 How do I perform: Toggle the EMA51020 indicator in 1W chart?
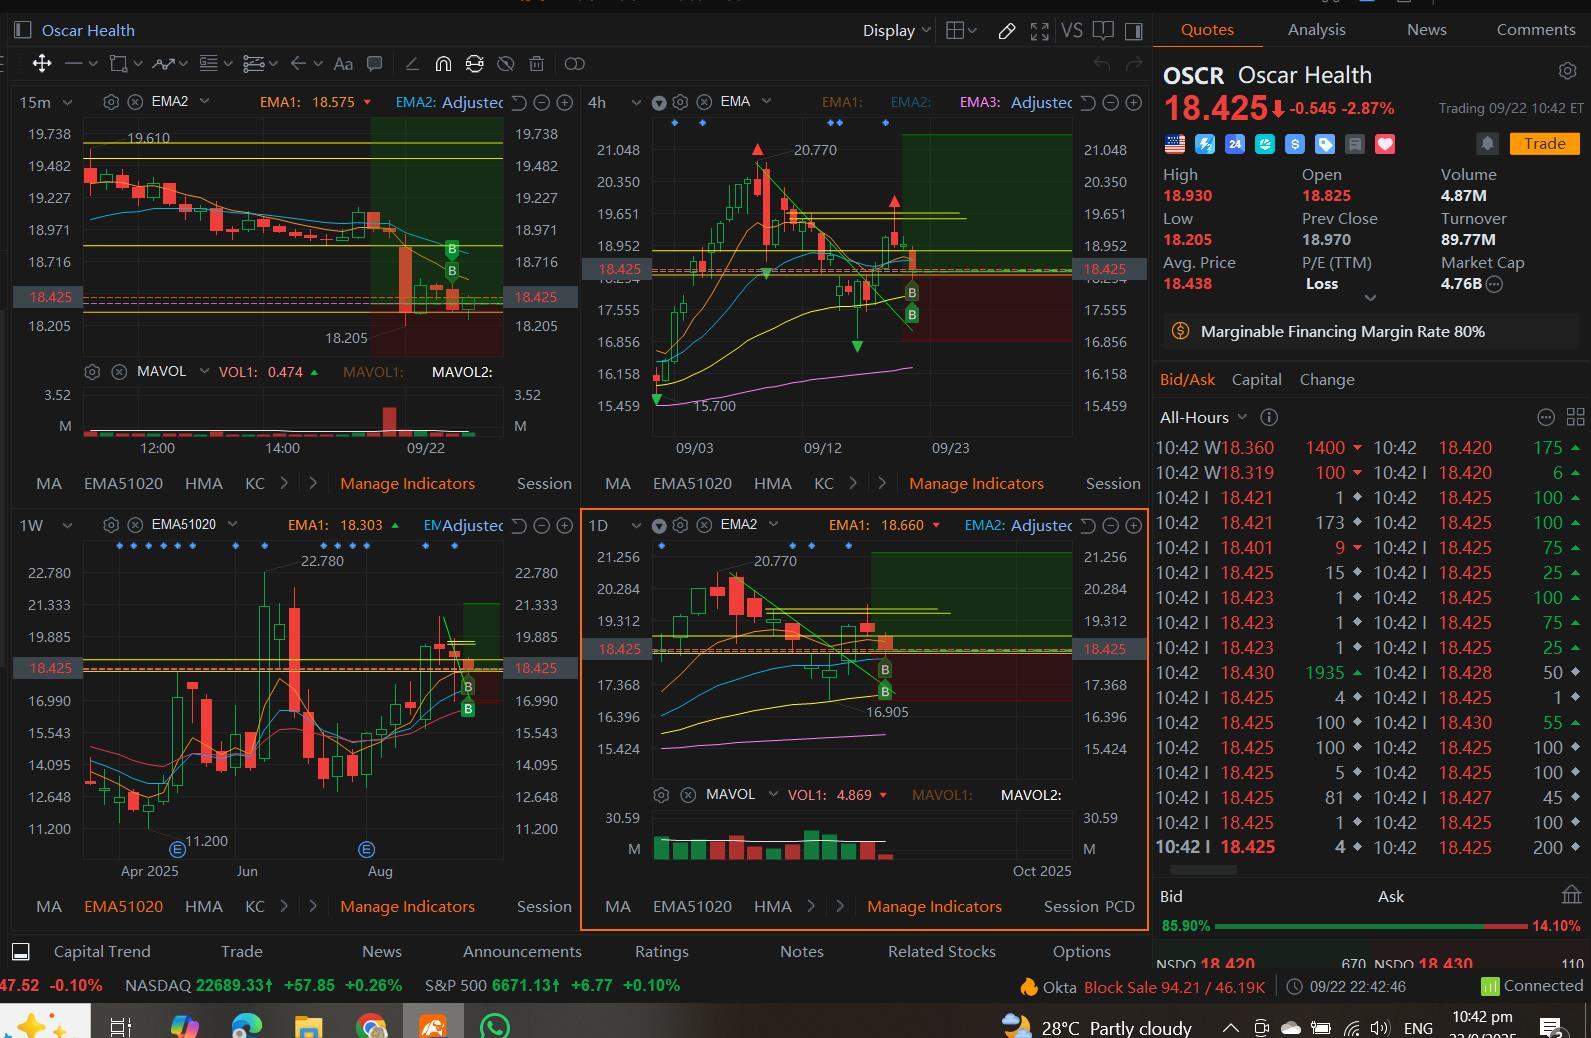click(123, 907)
